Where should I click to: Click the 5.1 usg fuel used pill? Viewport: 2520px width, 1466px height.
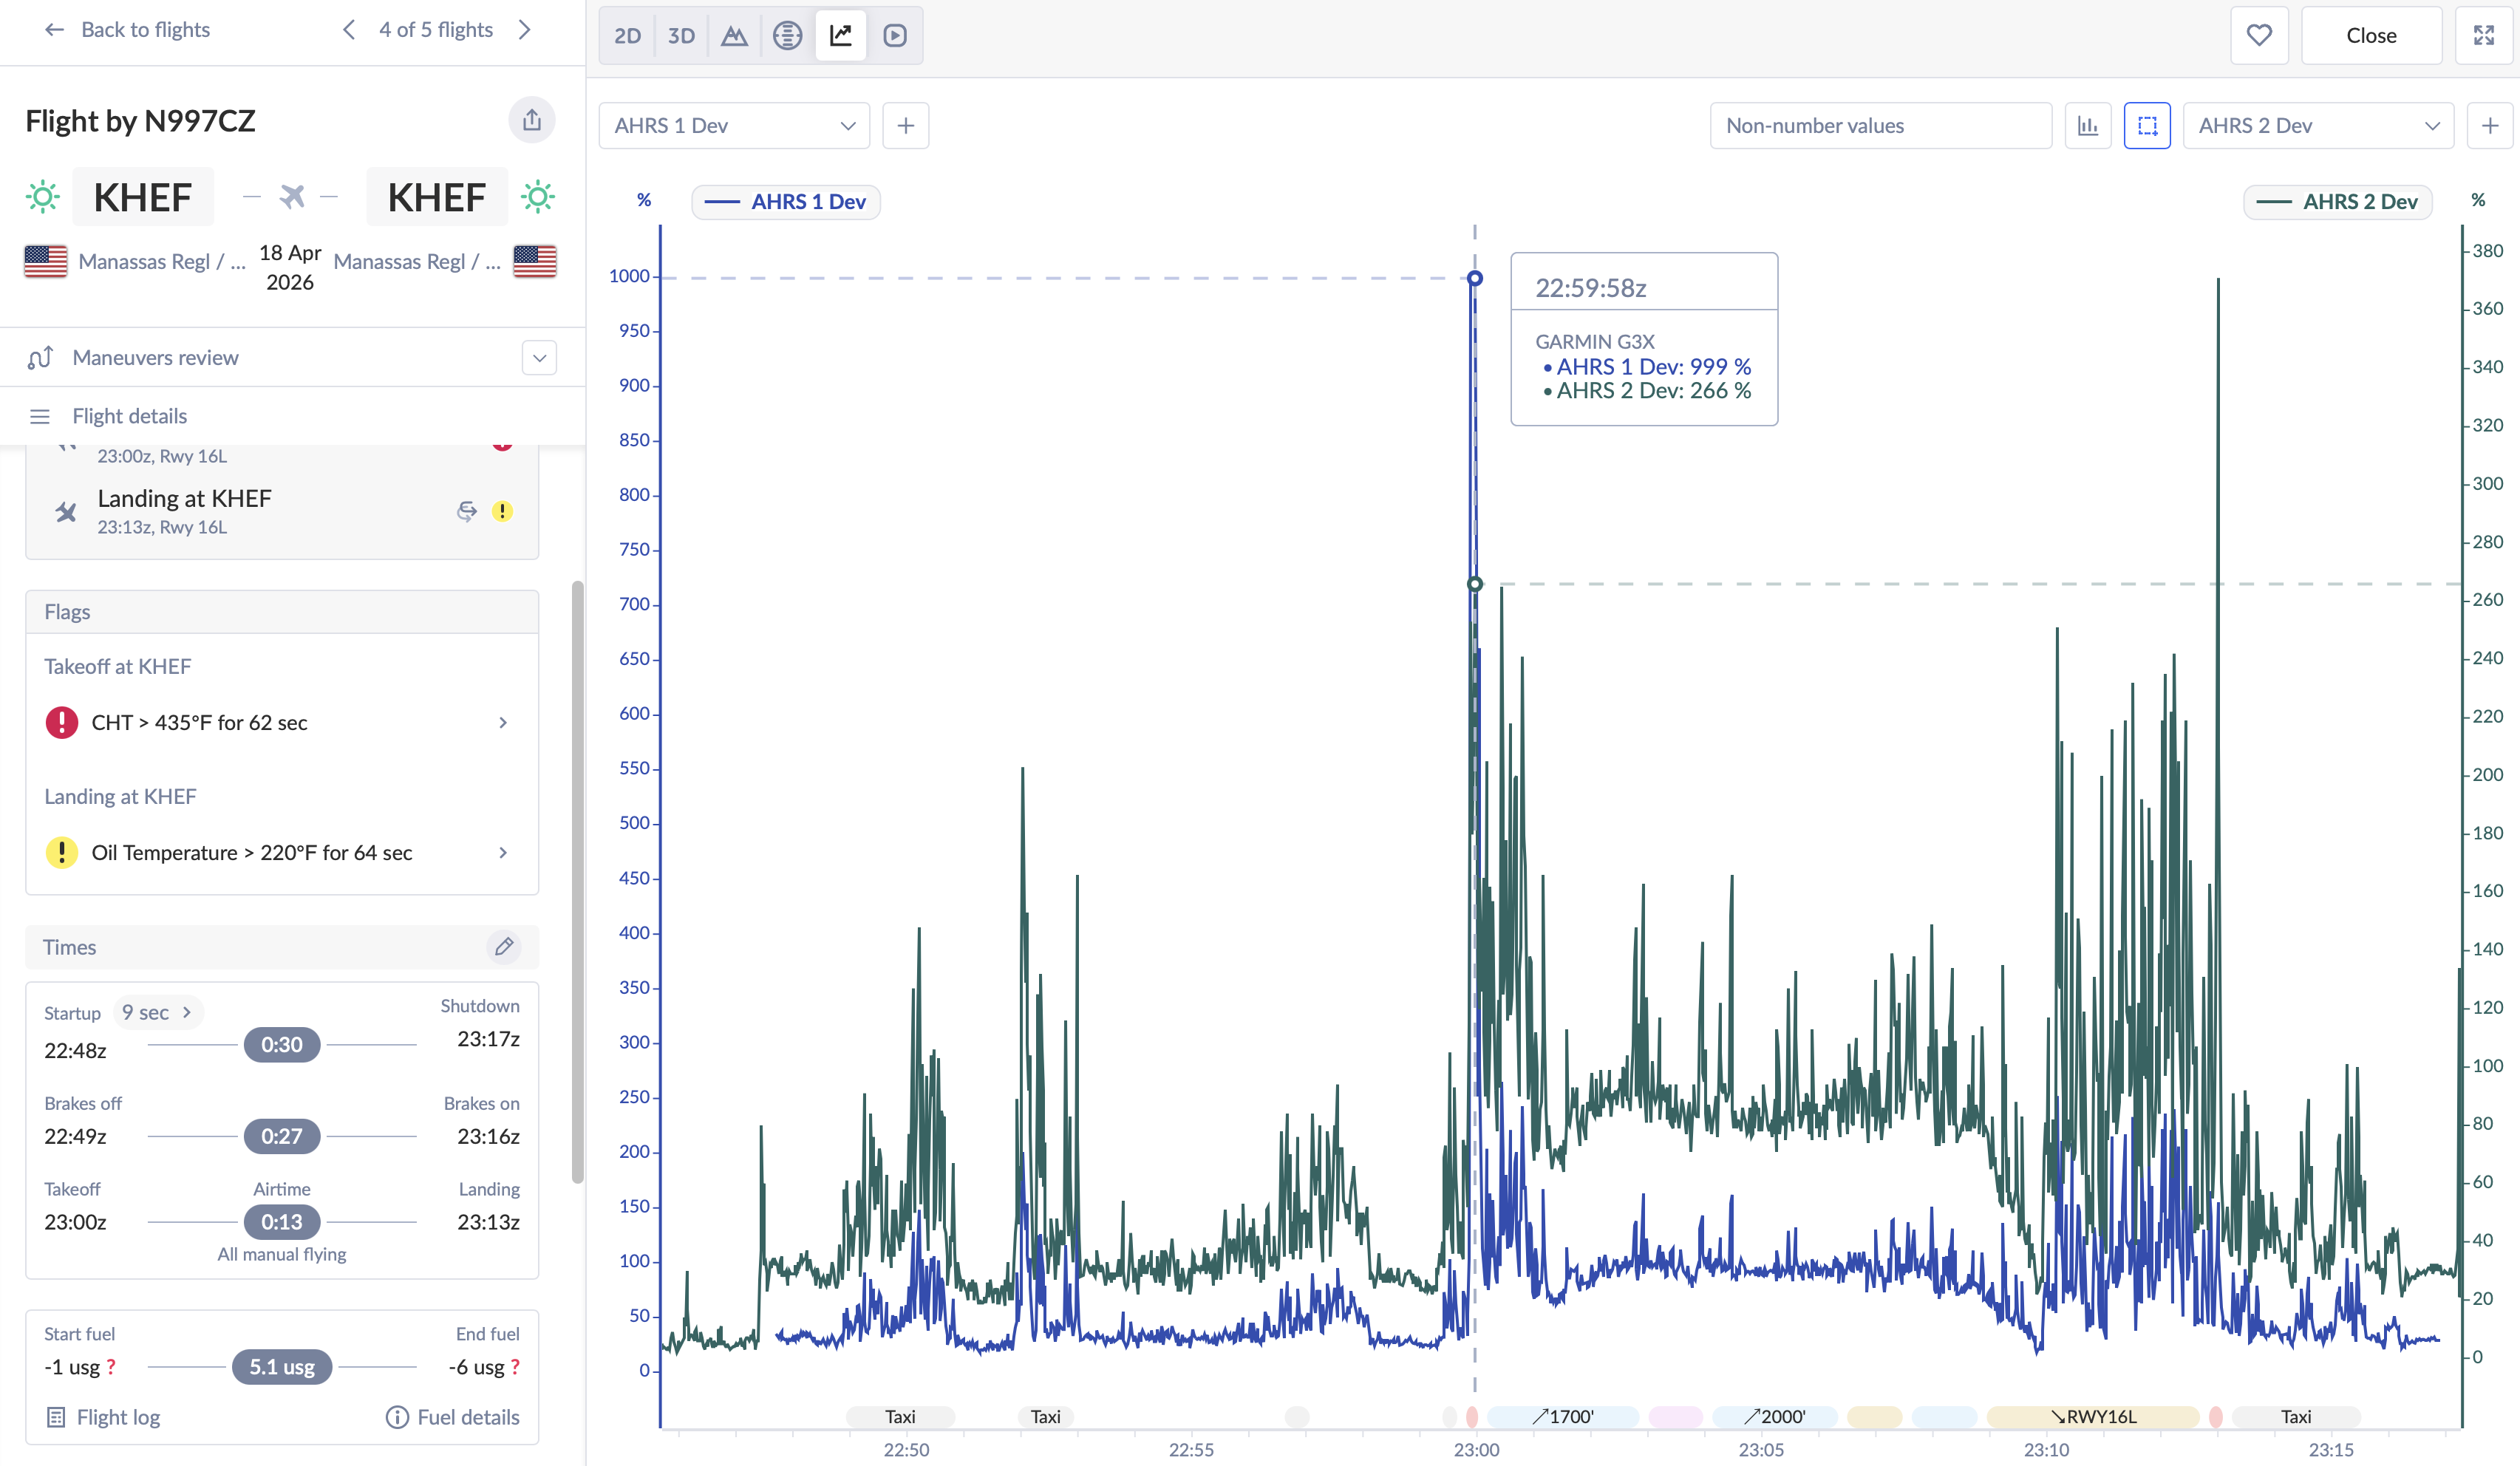[282, 1367]
